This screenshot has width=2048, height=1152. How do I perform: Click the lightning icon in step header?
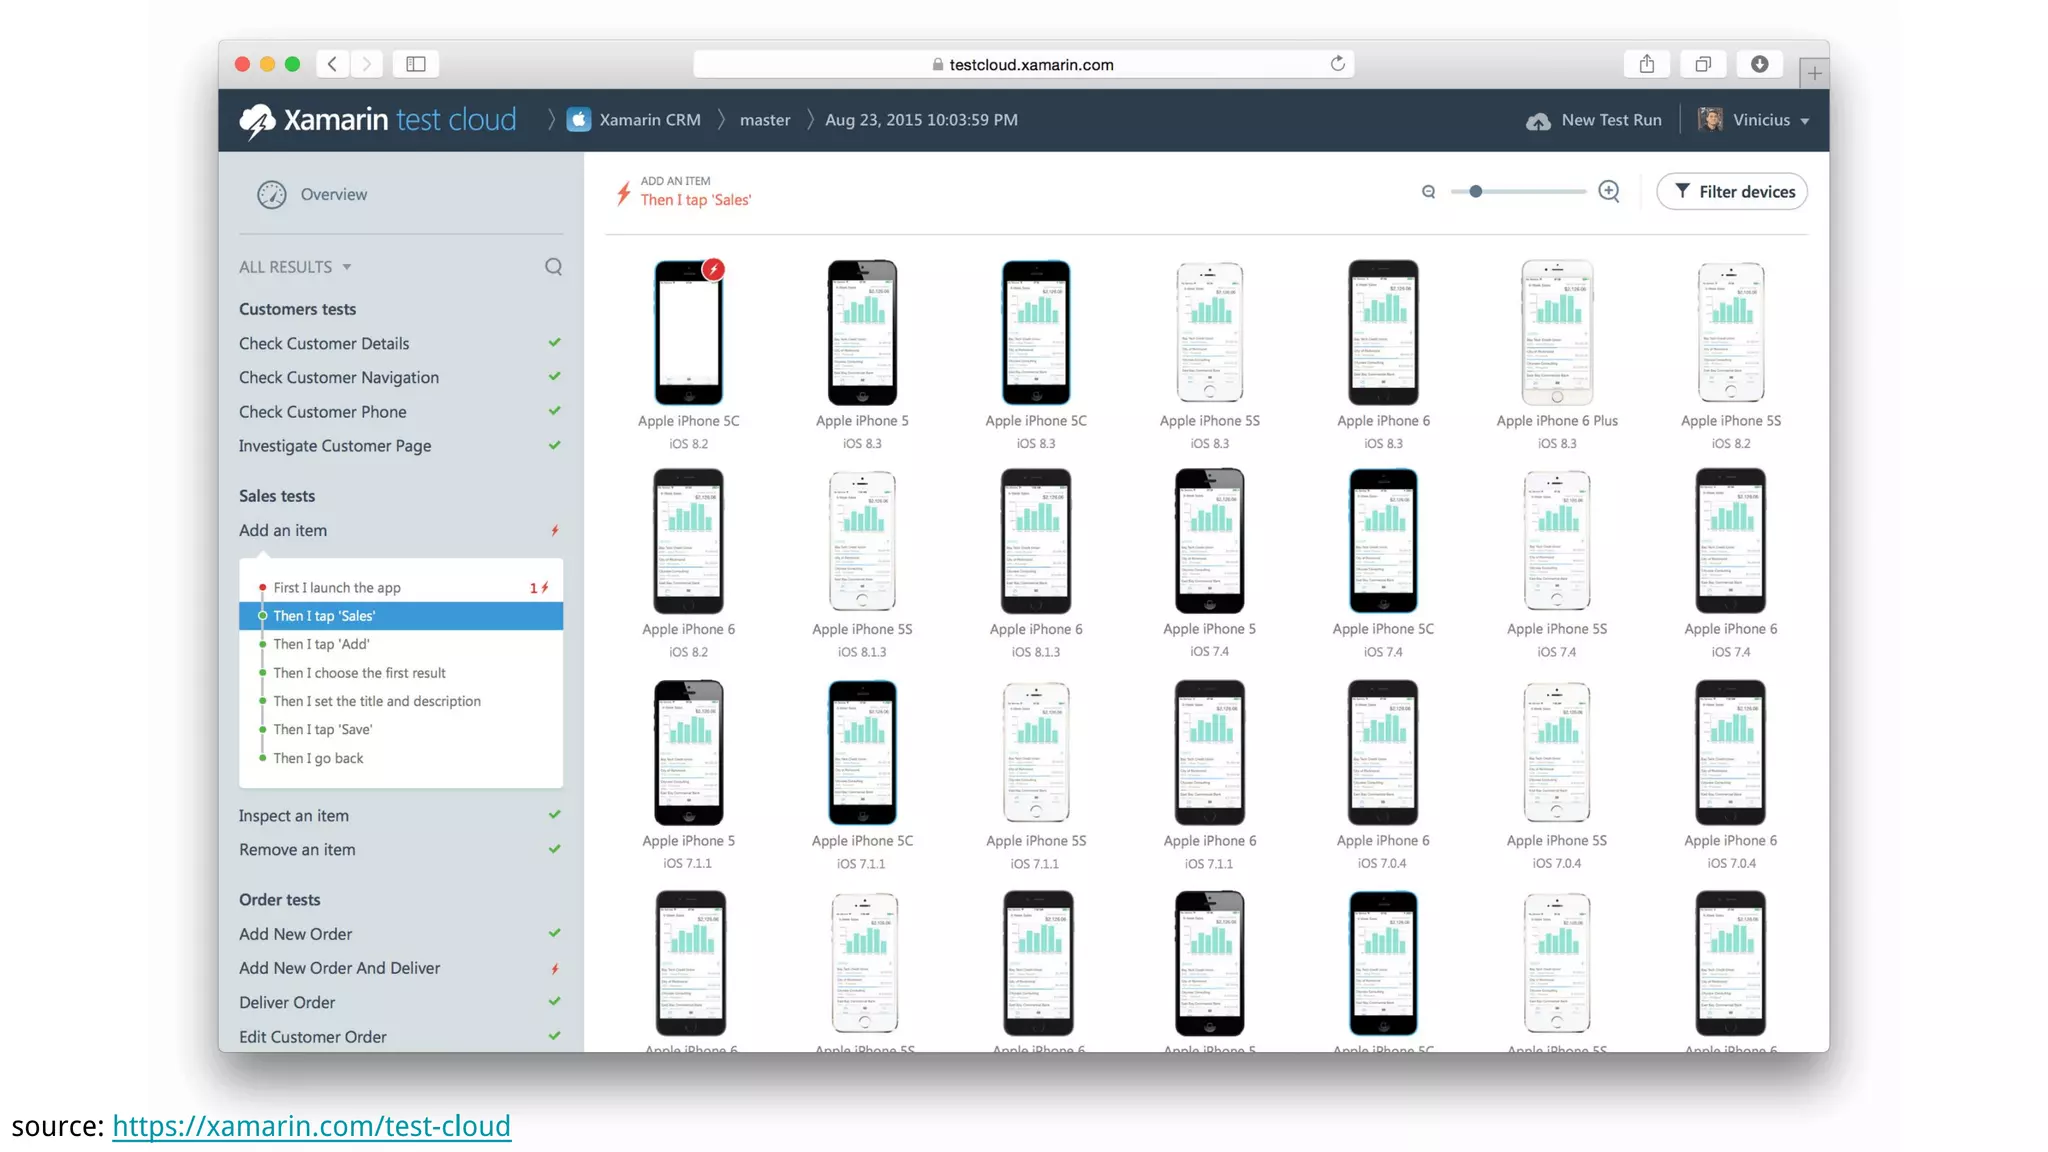(x=623, y=192)
